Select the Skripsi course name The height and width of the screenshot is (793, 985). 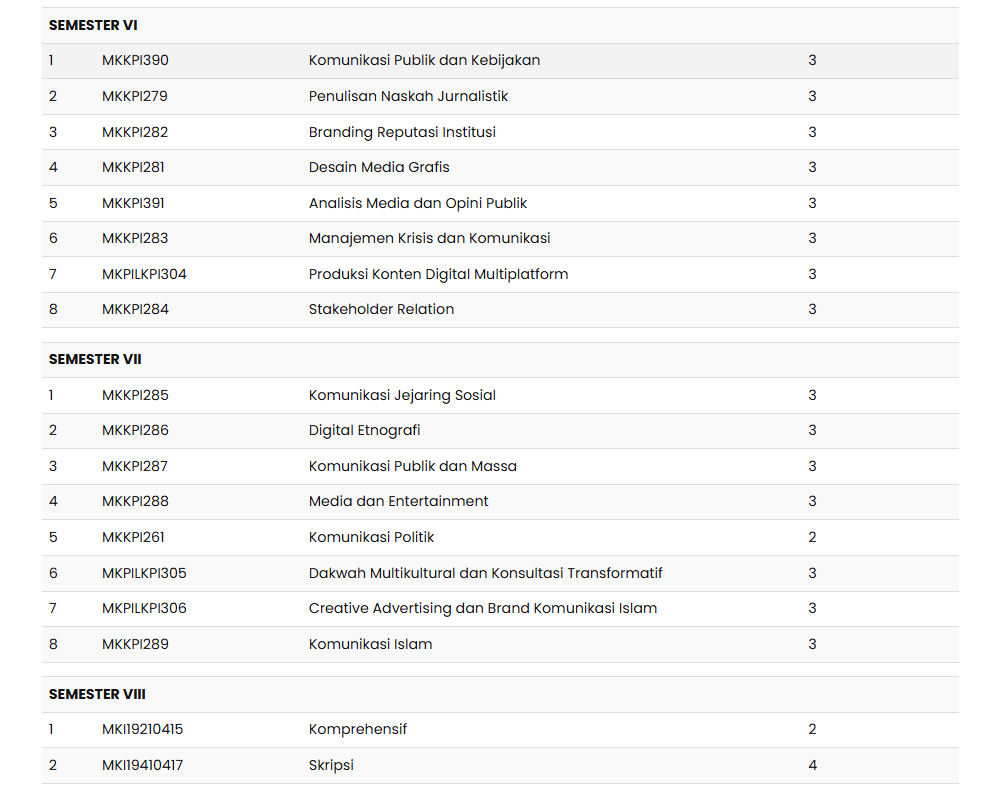coord(331,765)
